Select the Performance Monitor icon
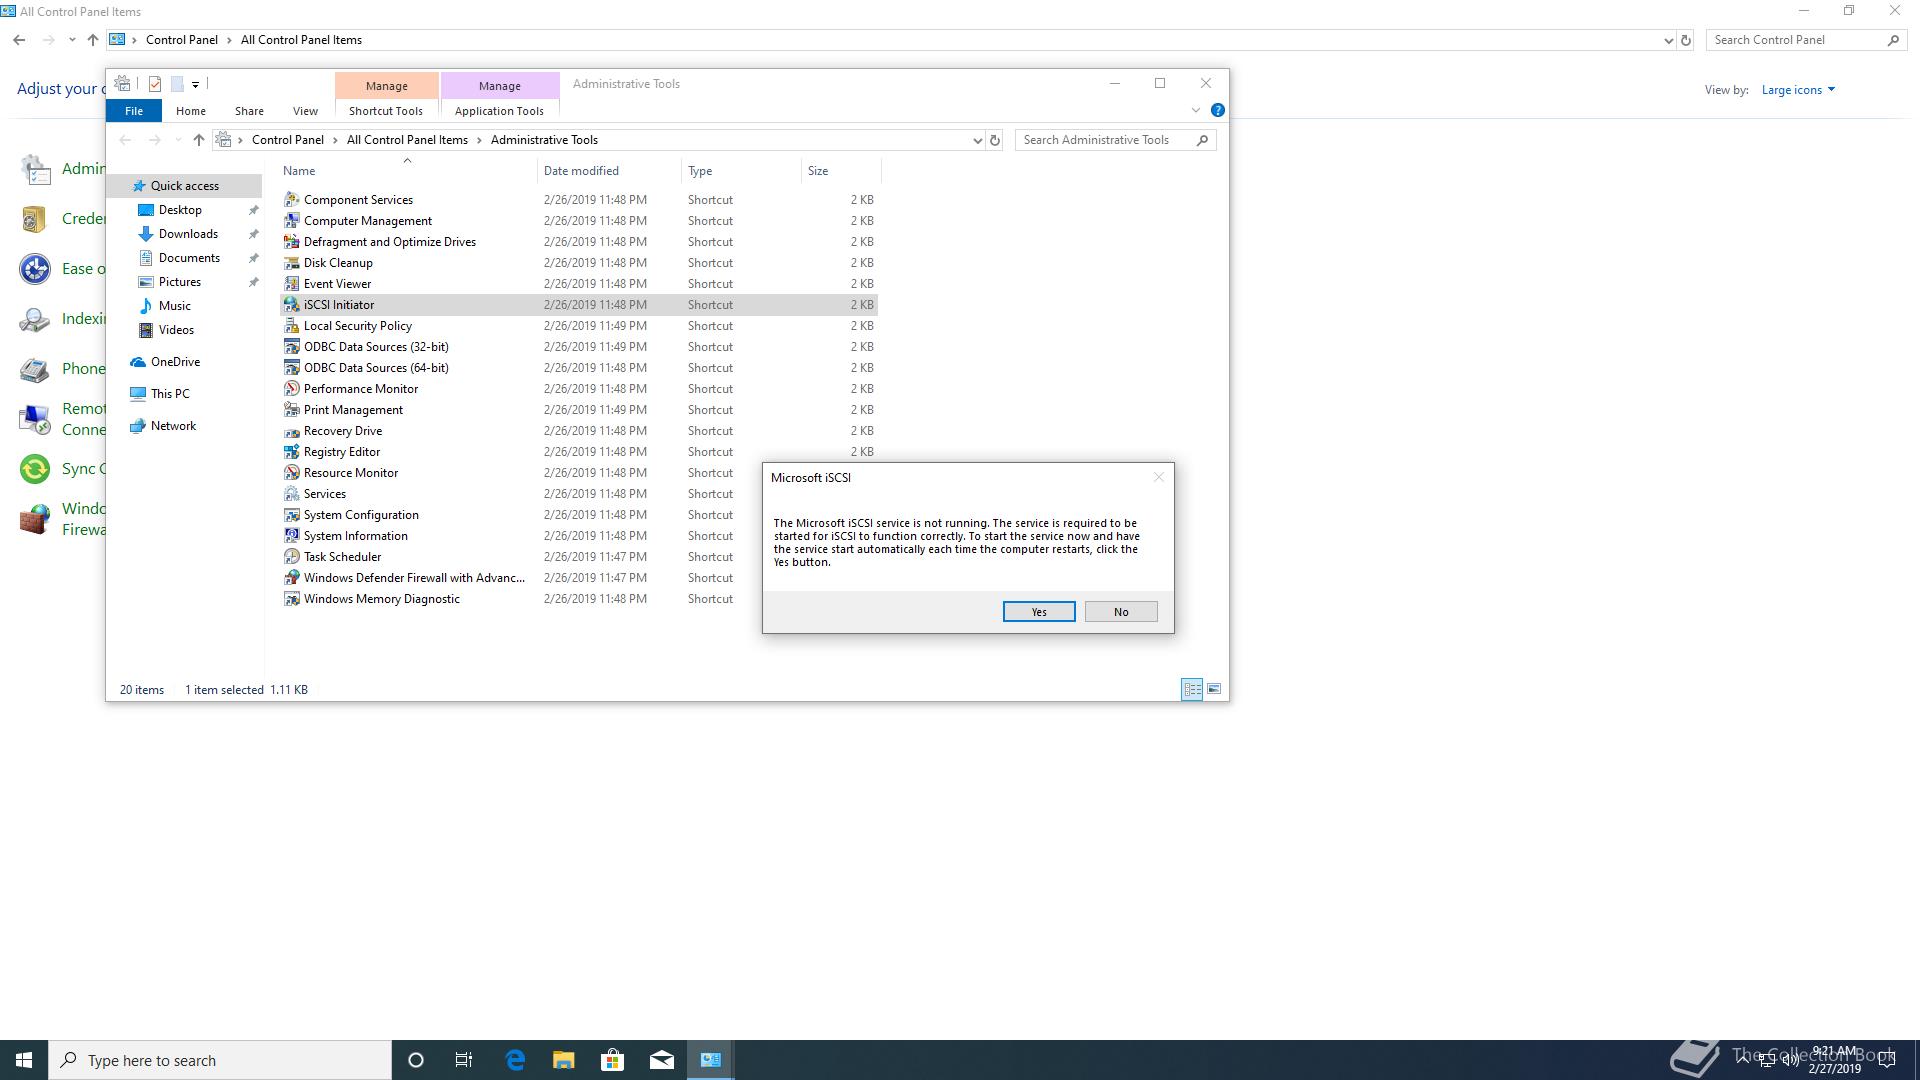Viewport: 1920px width, 1080px height. pos(291,388)
